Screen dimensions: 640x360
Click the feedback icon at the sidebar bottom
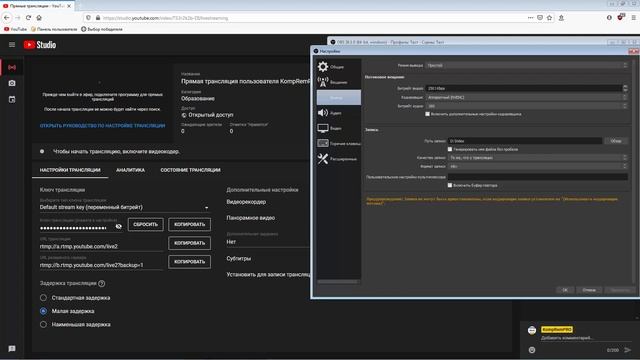pos(12,349)
